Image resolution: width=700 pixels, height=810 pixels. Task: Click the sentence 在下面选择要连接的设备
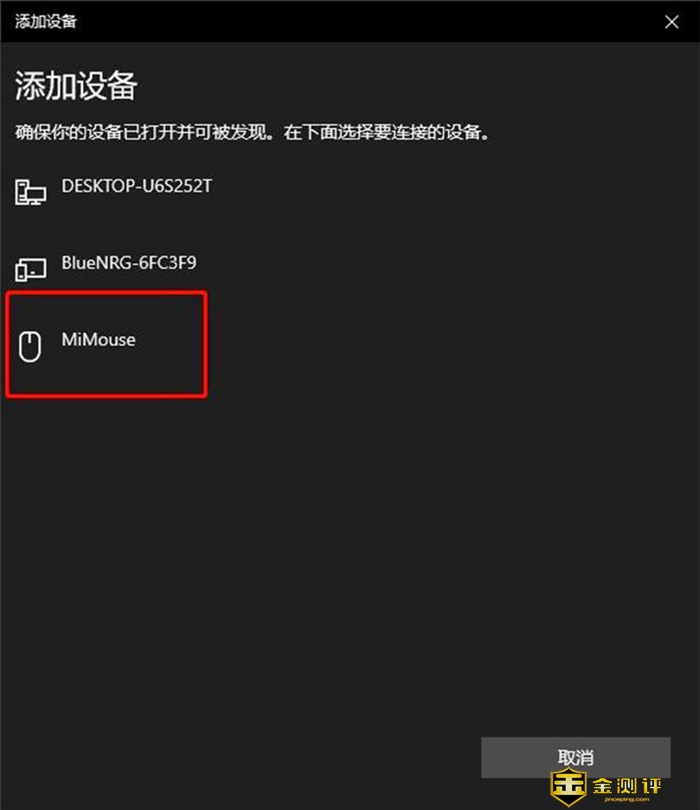pos(382,132)
